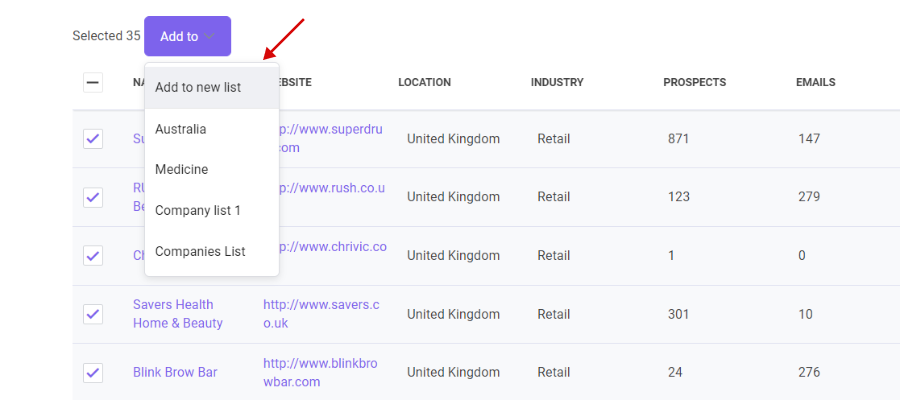Uncheck the Blink Brow Bar checkbox
The height and width of the screenshot is (400, 900).
[92, 372]
